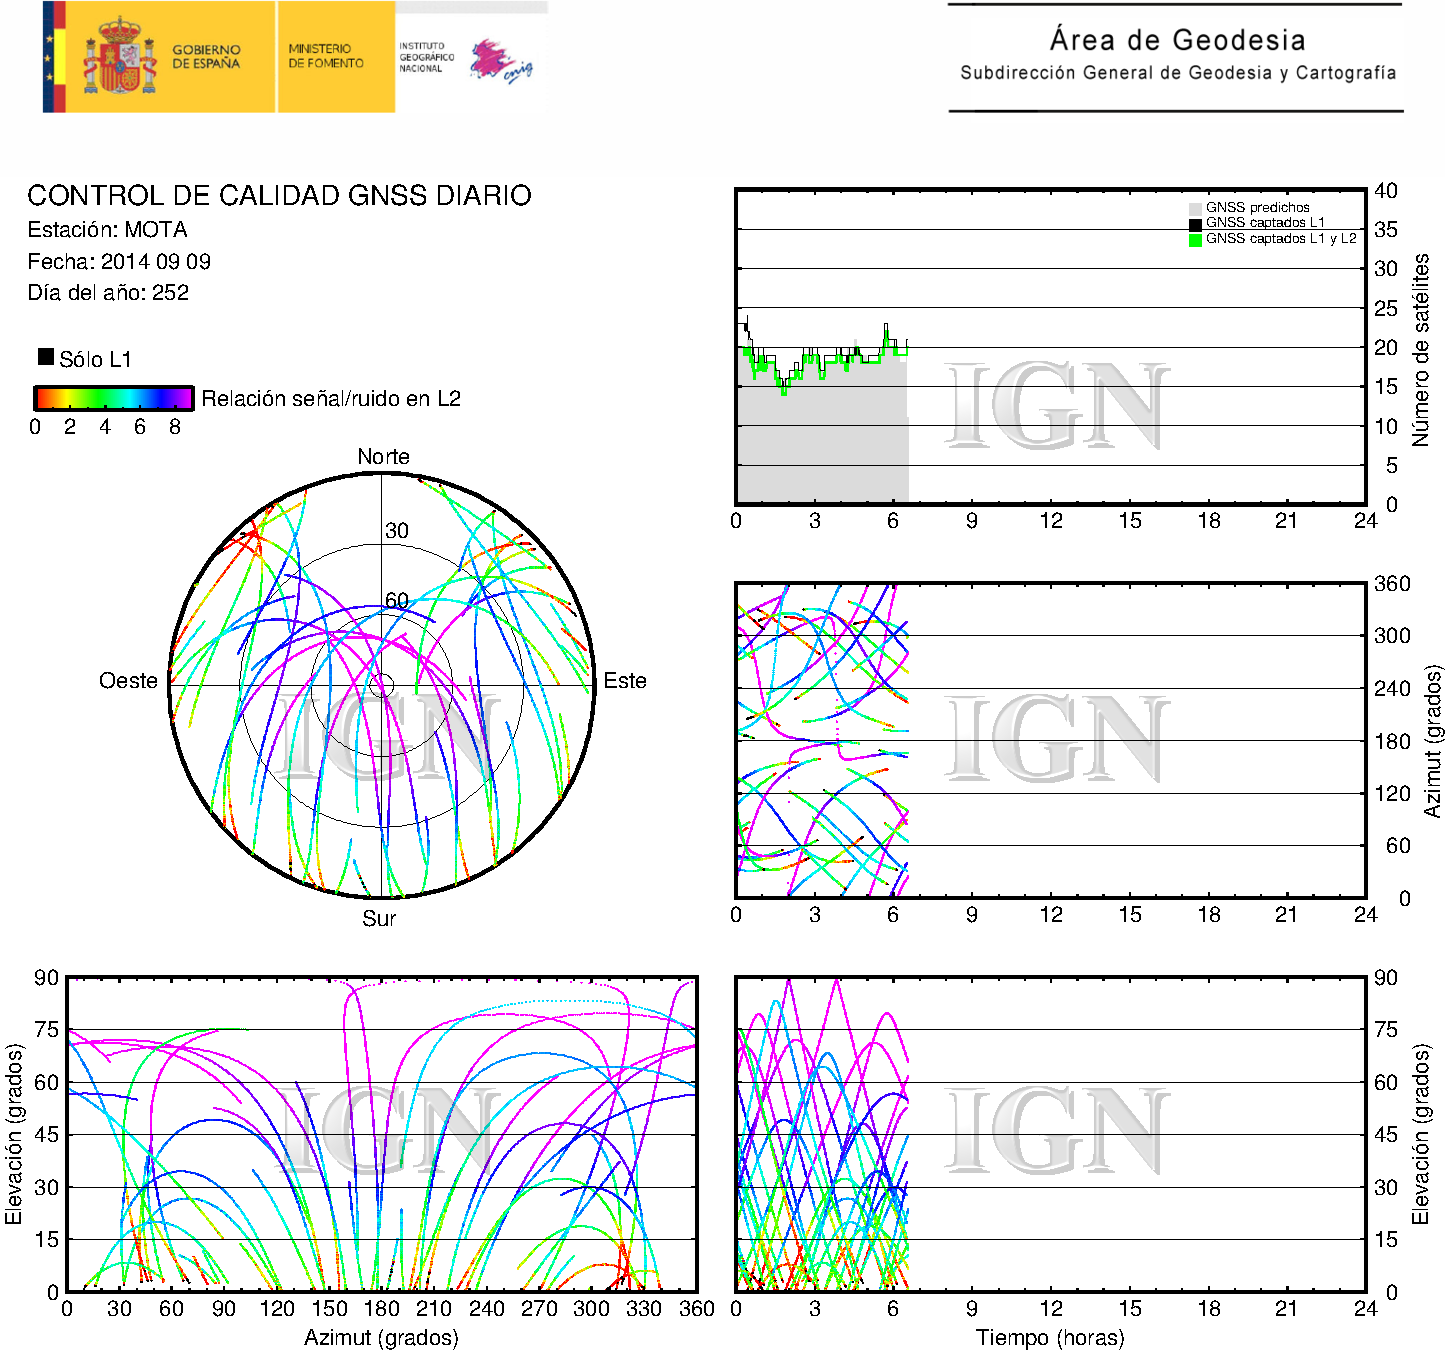The image size is (1445, 1350).
Task: Click the grey GNSS predichos legend swatch
Action: coord(1195,208)
